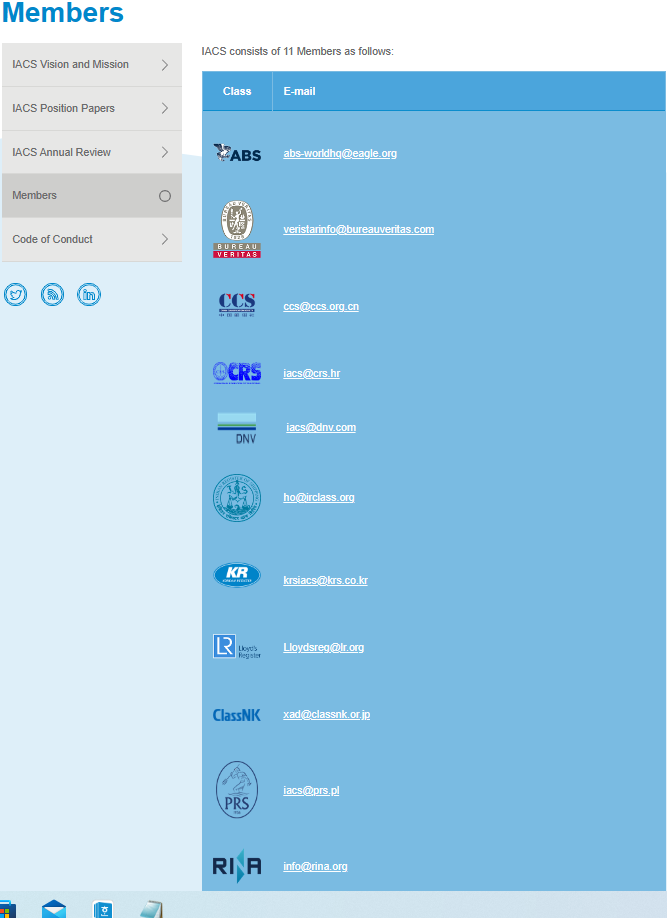Click the DNV logo

click(237, 427)
